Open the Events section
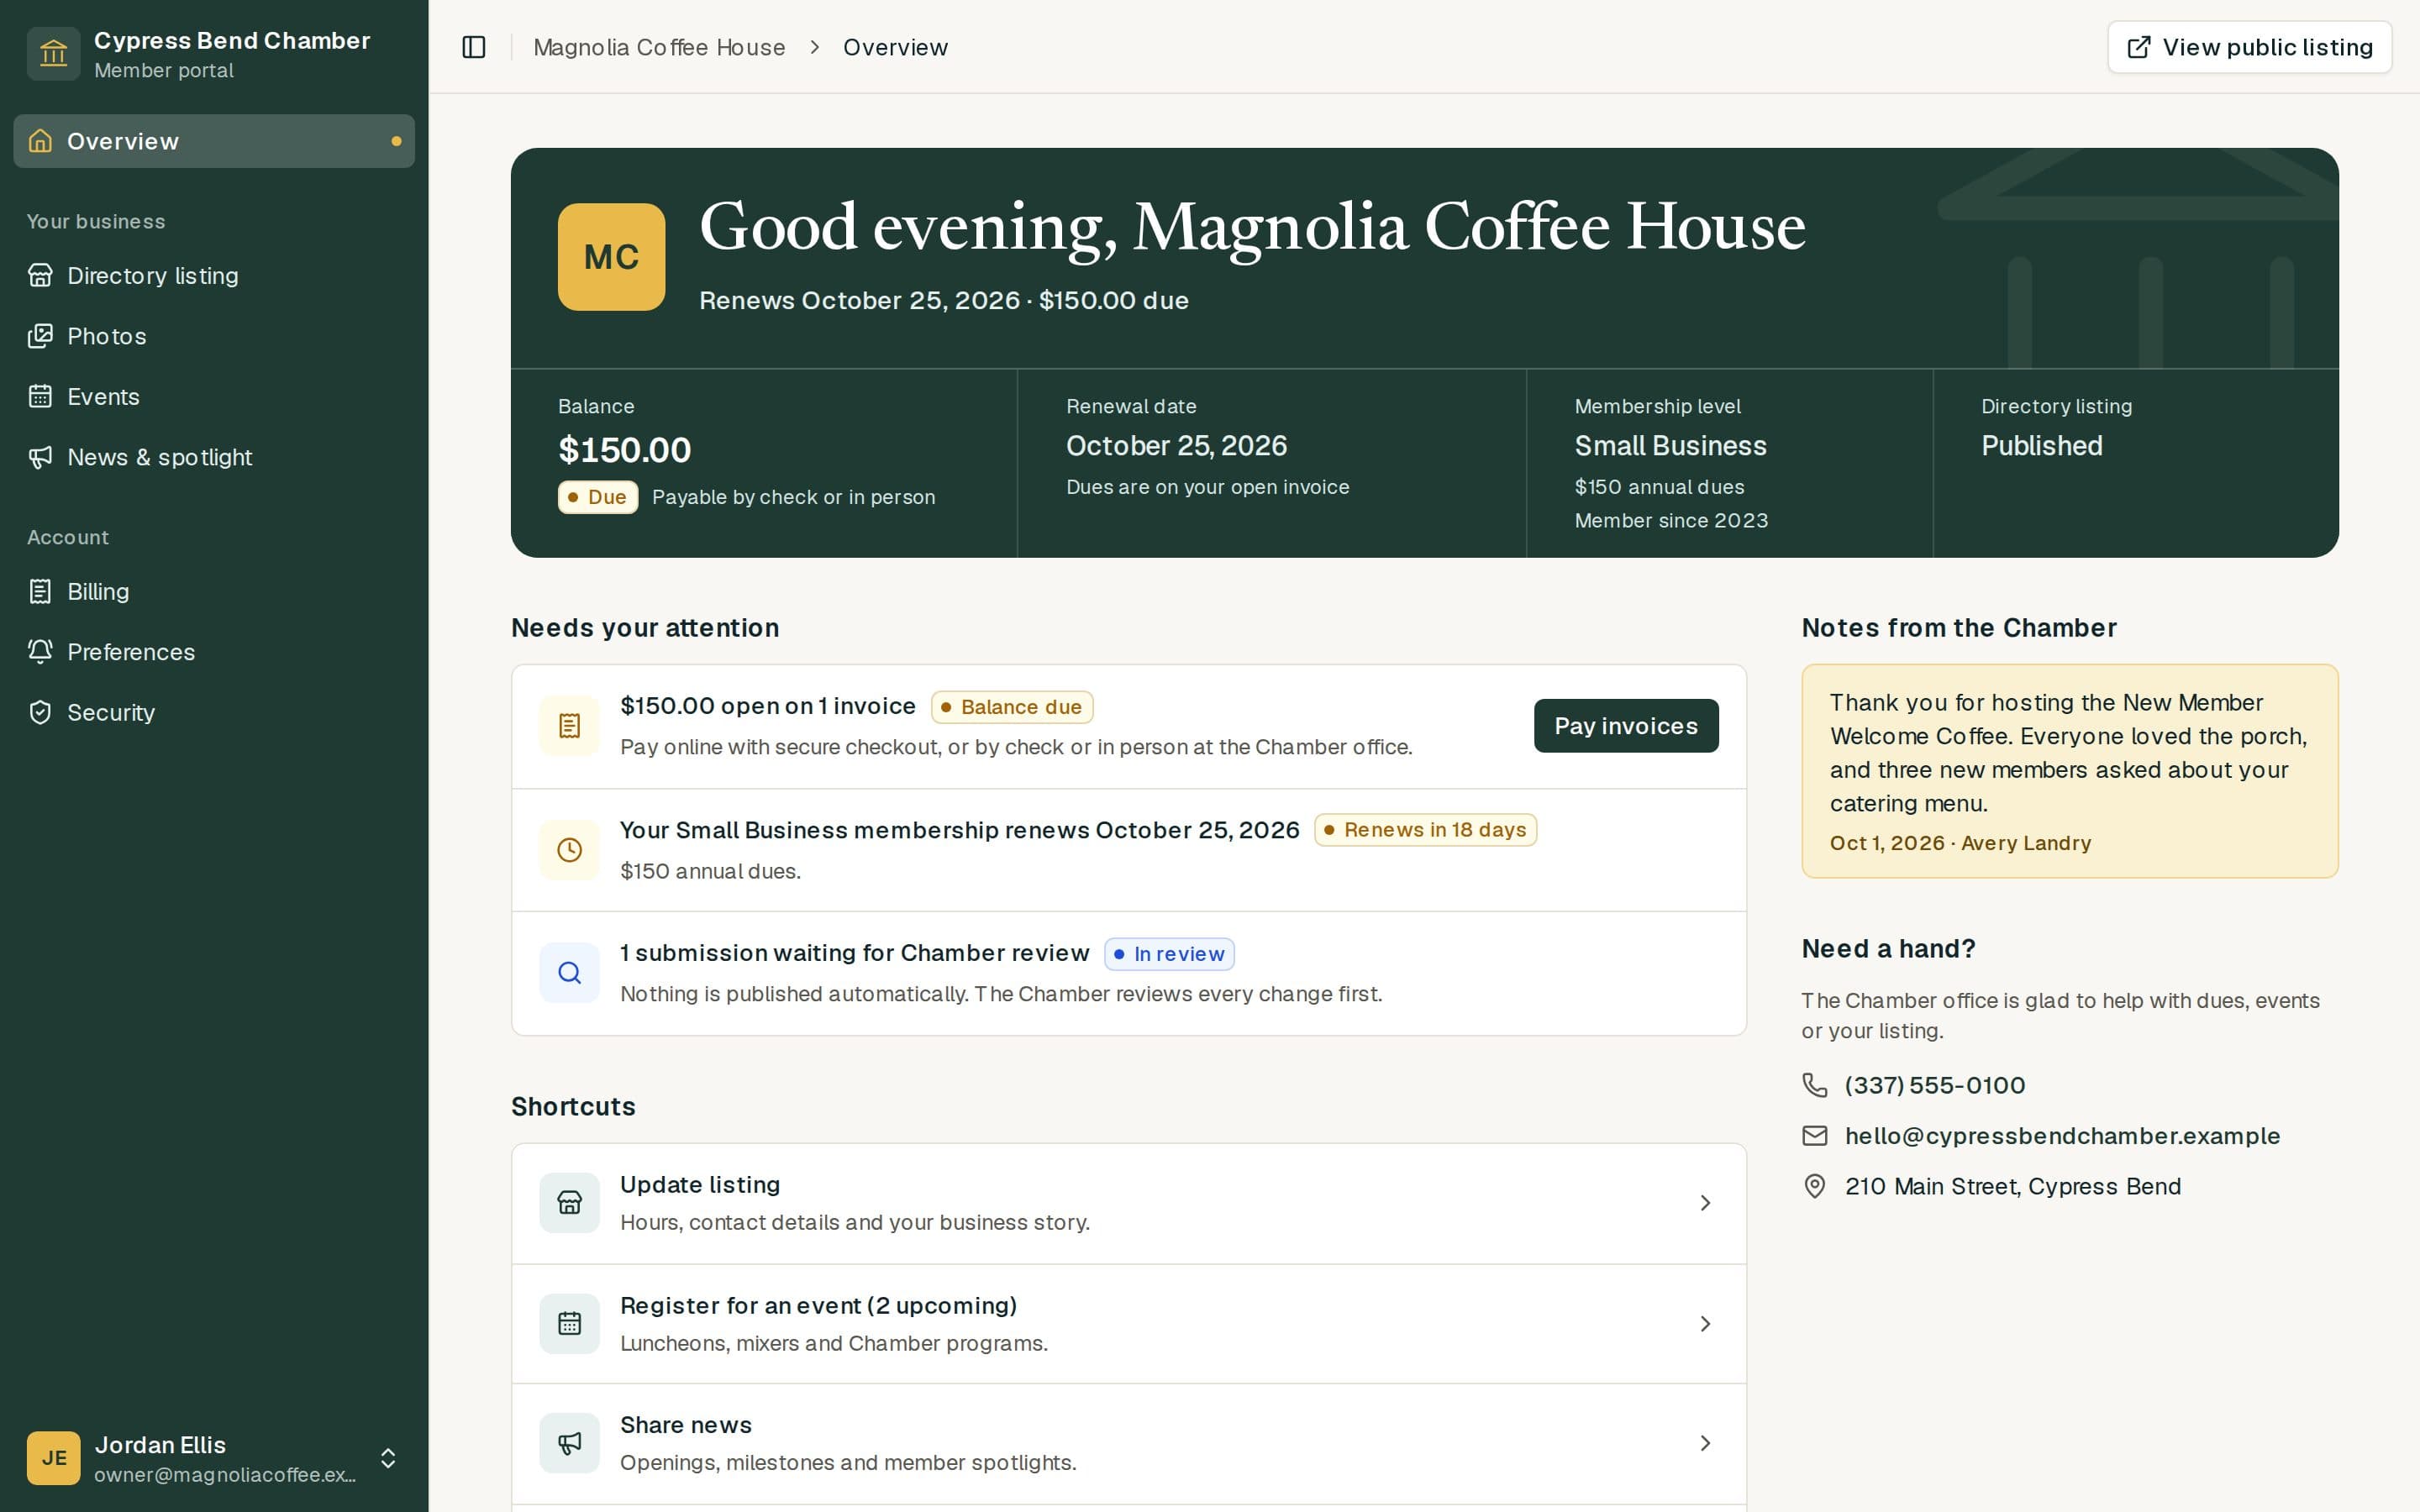This screenshot has width=2420, height=1512. click(214, 397)
